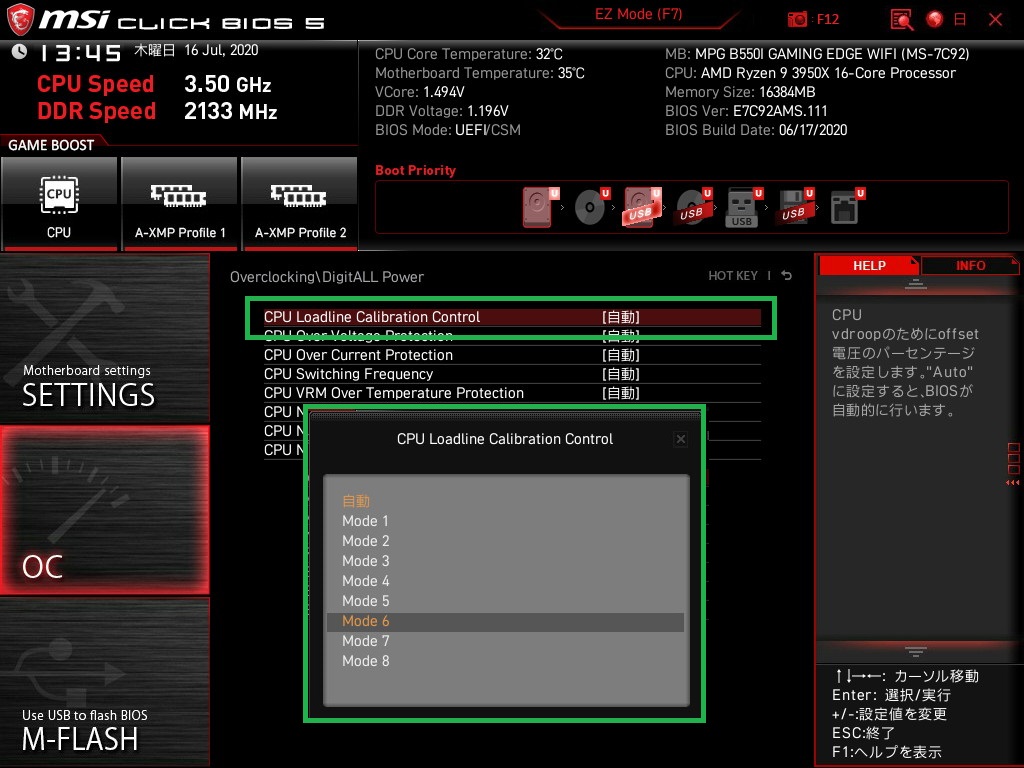The height and width of the screenshot is (768, 1024).
Task: Click the date 16 Jul, 2020
Action: point(221,50)
